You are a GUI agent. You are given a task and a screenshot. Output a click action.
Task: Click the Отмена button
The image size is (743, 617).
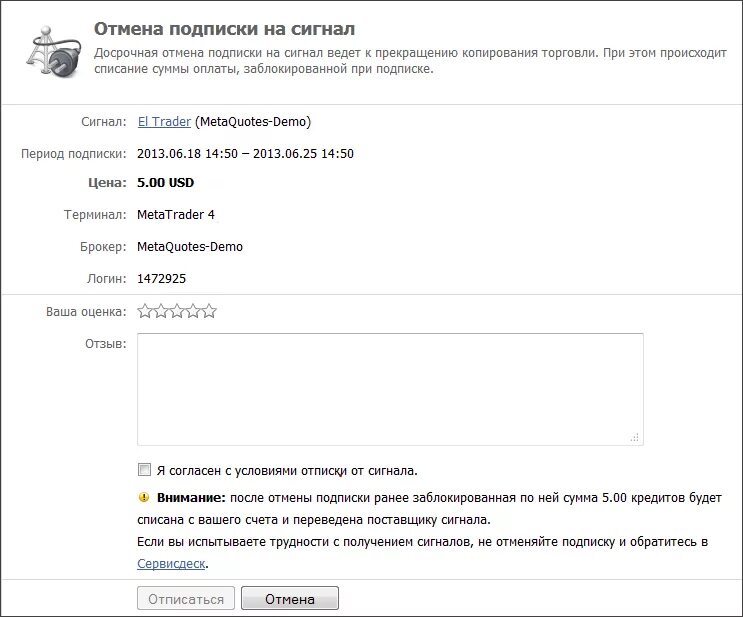coord(290,599)
